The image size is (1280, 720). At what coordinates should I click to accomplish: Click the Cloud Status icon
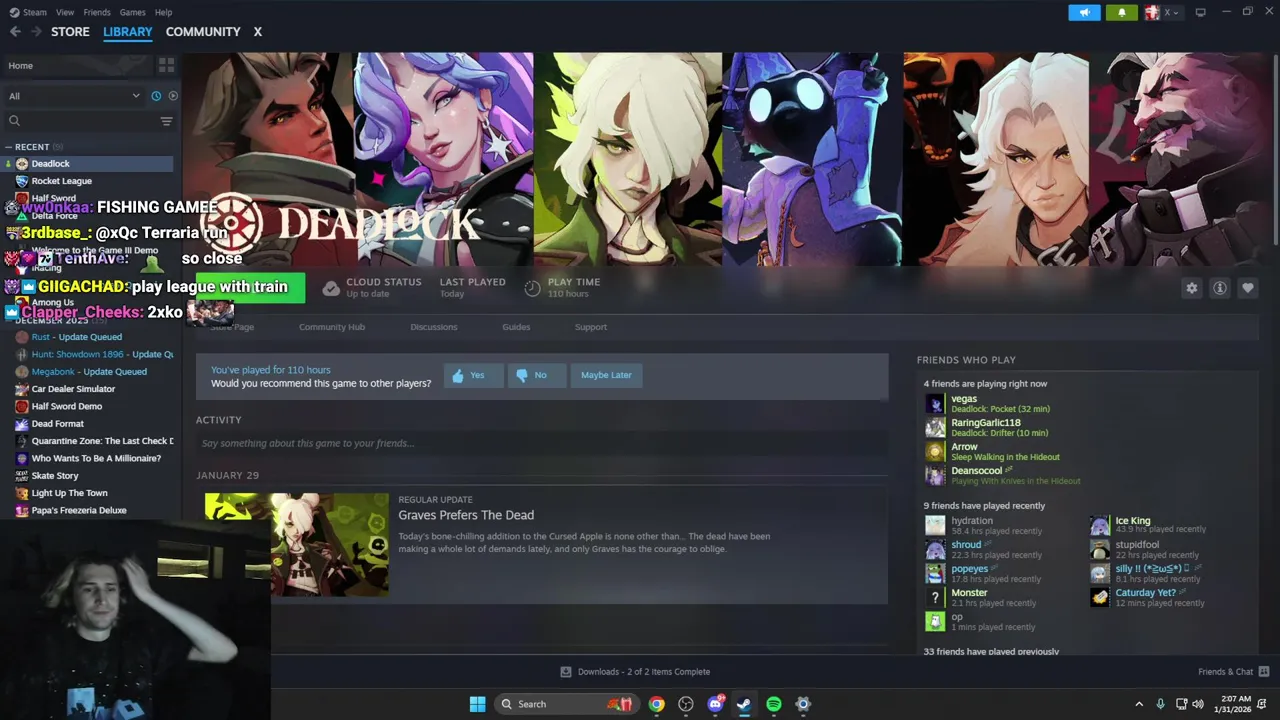331,288
